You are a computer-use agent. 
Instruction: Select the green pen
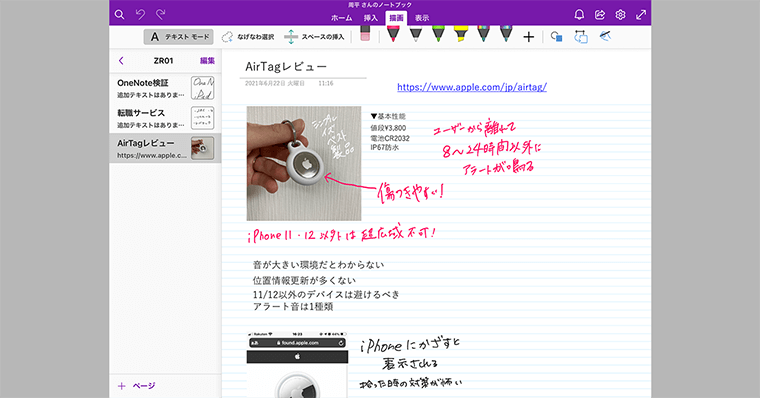(x=438, y=34)
